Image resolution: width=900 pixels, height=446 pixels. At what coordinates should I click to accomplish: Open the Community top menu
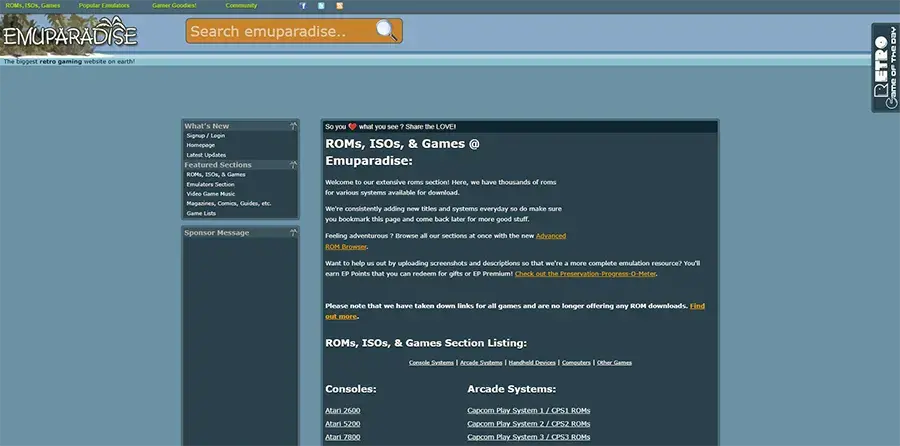241,6
